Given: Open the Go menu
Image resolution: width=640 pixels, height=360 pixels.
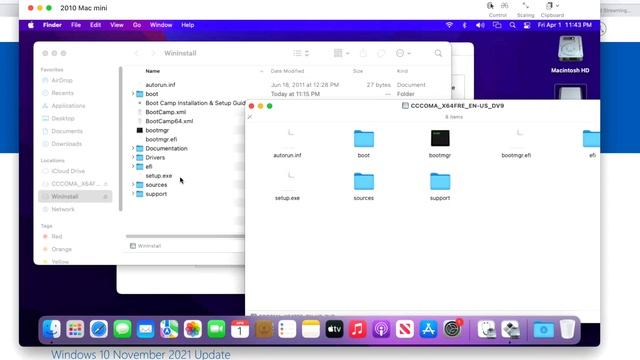Looking at the screenshot, I should click(137, 25).
